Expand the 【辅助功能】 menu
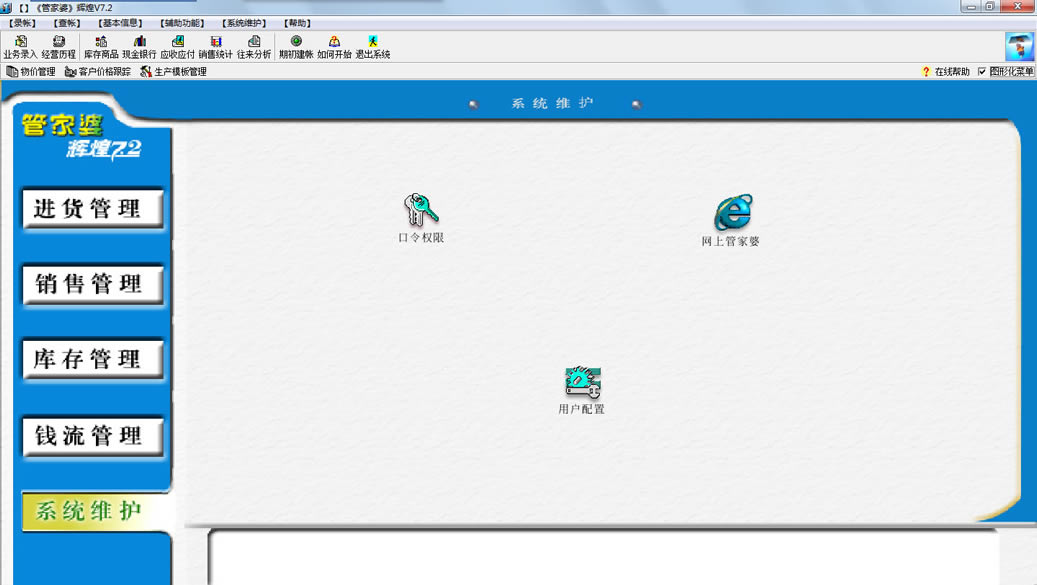 182,23
